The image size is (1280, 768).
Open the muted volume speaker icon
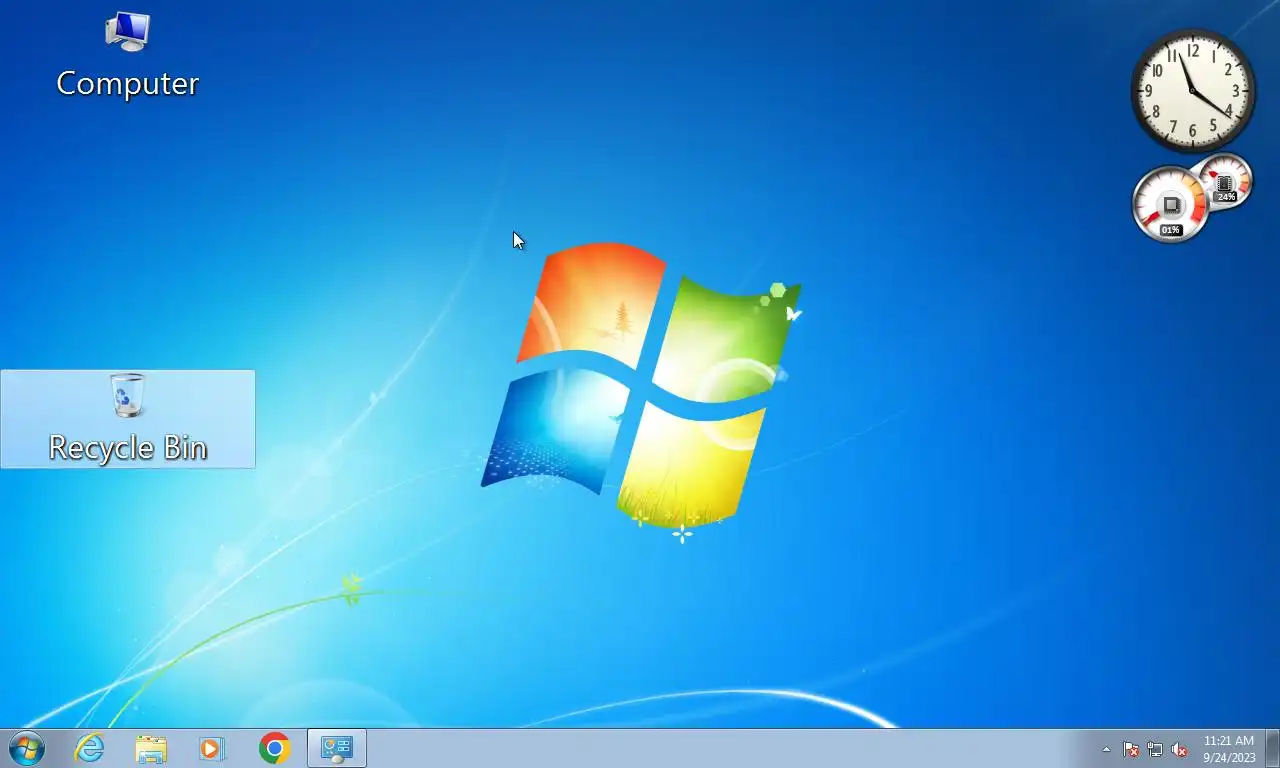(1179, 749)
